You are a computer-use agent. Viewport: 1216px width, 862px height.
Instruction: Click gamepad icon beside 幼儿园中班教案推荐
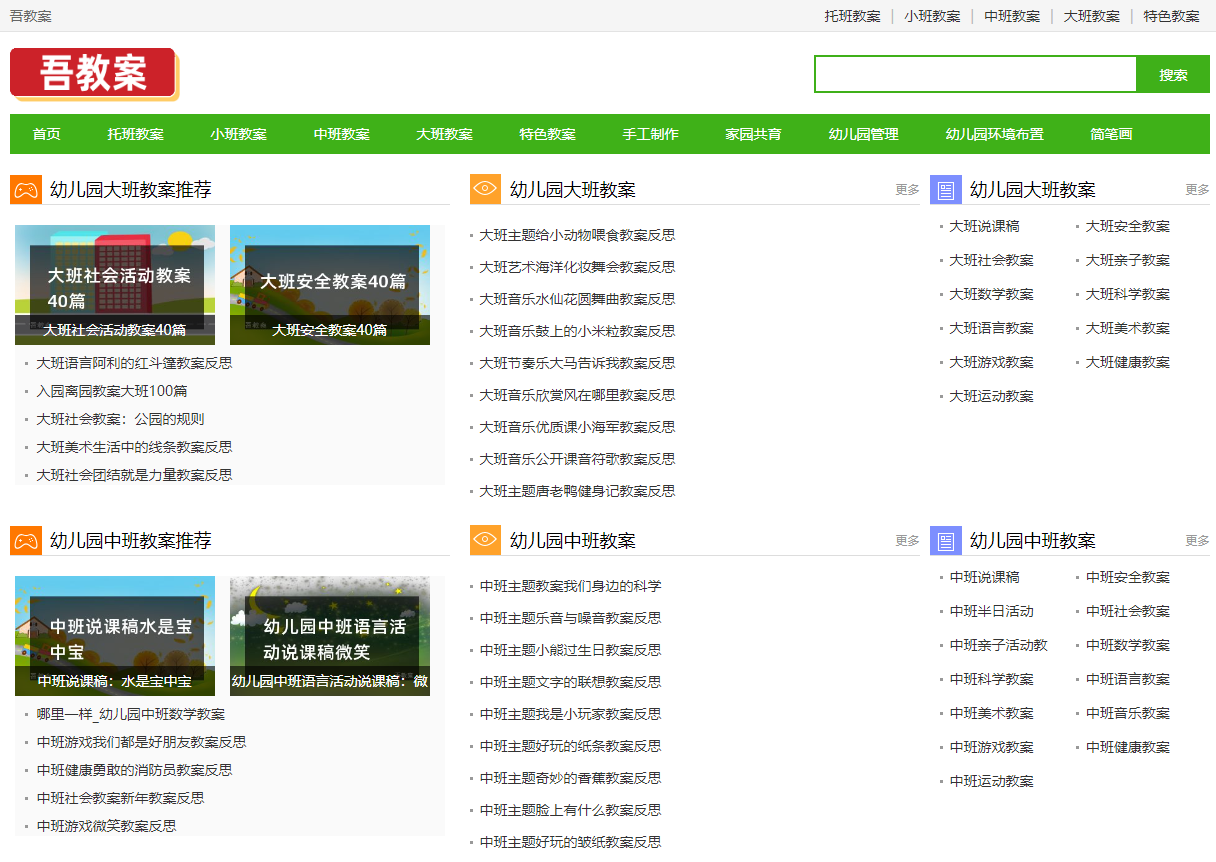point(26,540)
